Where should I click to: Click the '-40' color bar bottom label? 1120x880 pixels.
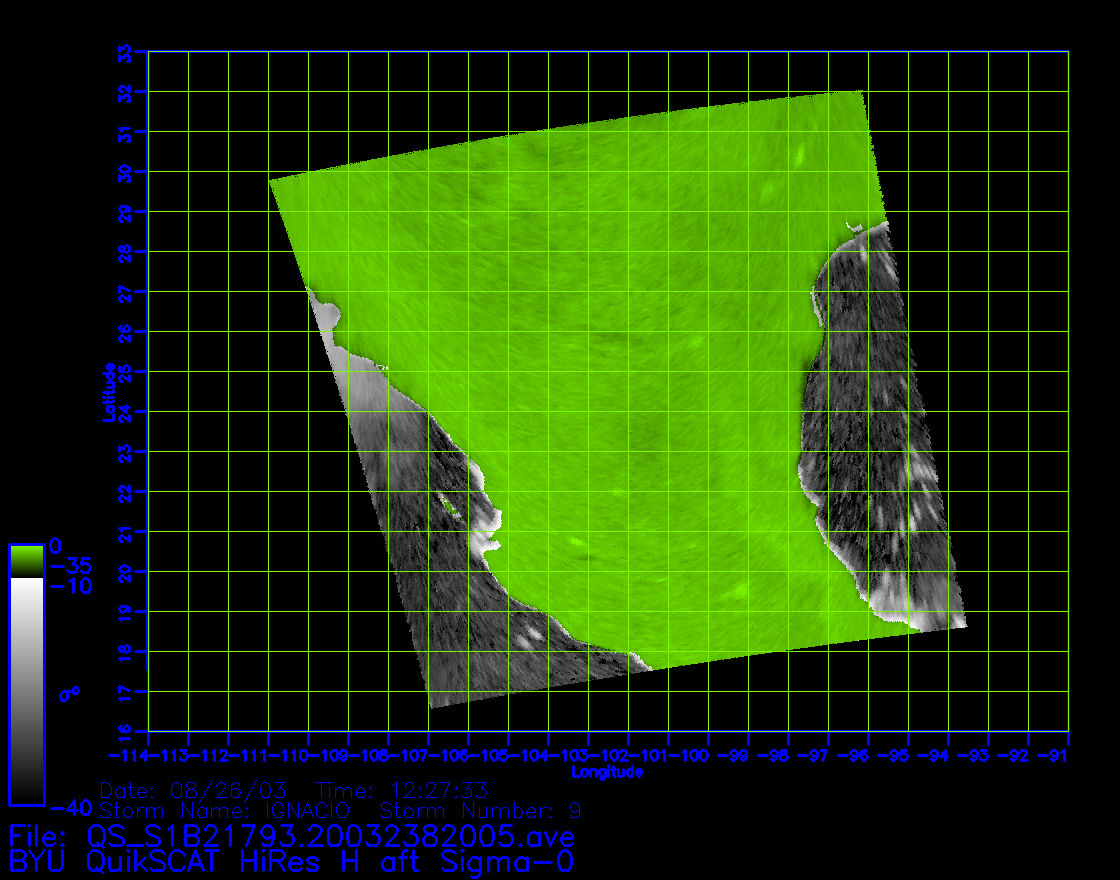[70, 806]
